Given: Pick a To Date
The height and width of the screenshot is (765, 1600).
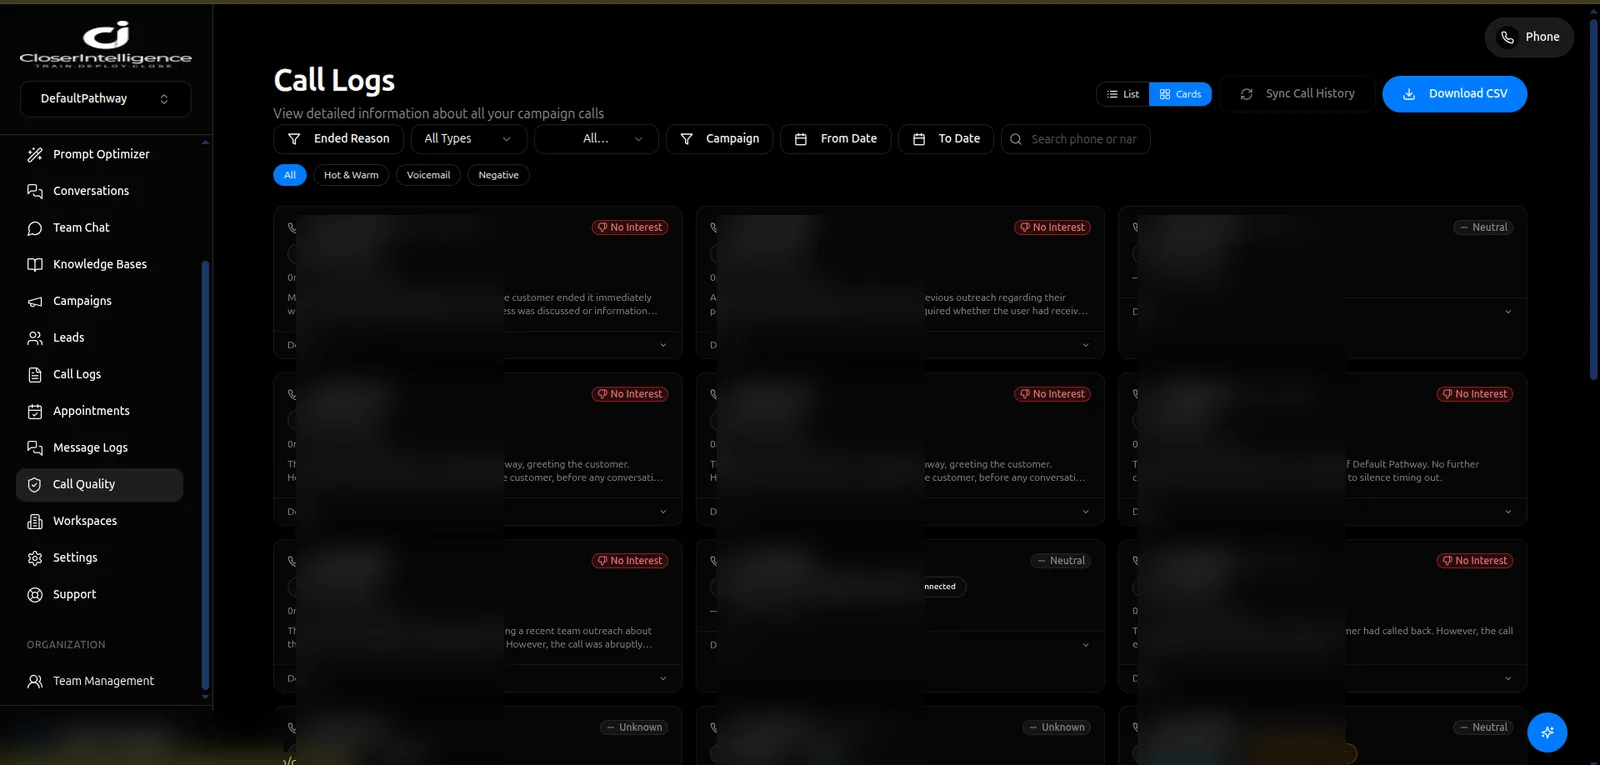Looking at the screenshot, I should coord(946,139).
